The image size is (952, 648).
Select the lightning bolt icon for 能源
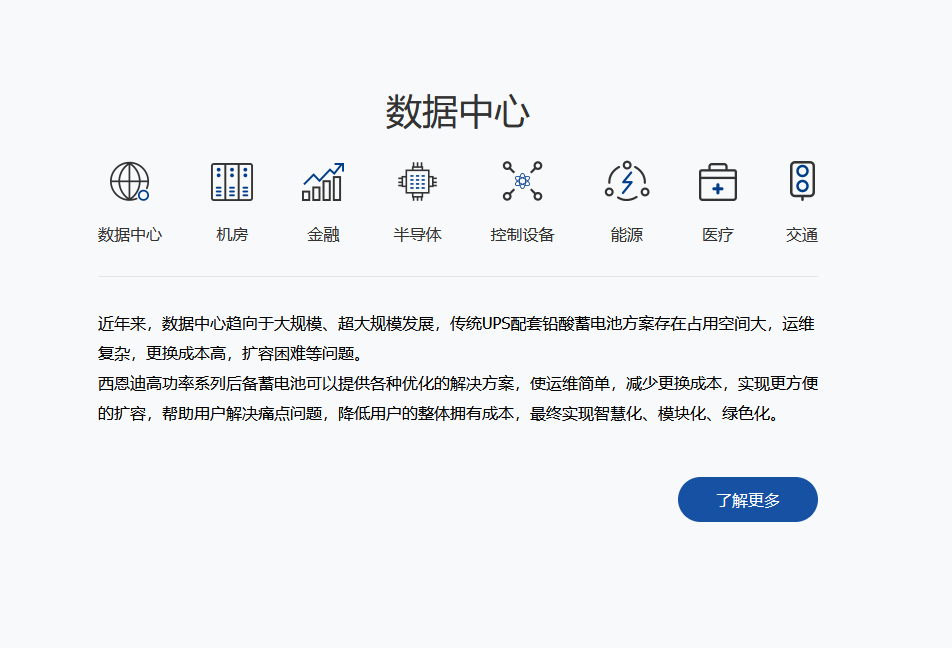627,181
